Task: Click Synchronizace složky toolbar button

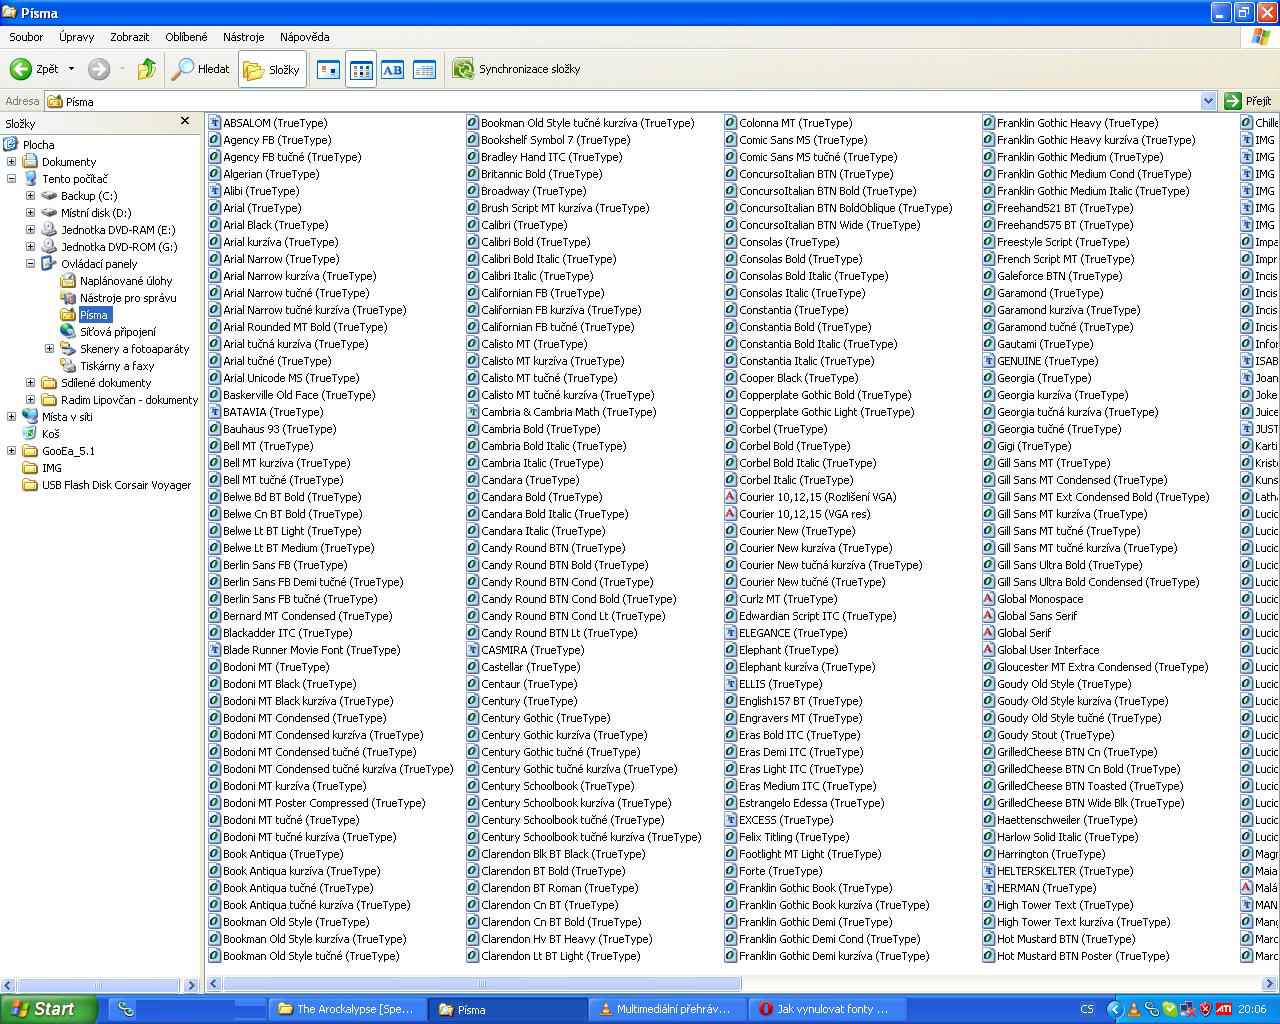Action: point(516,69)
